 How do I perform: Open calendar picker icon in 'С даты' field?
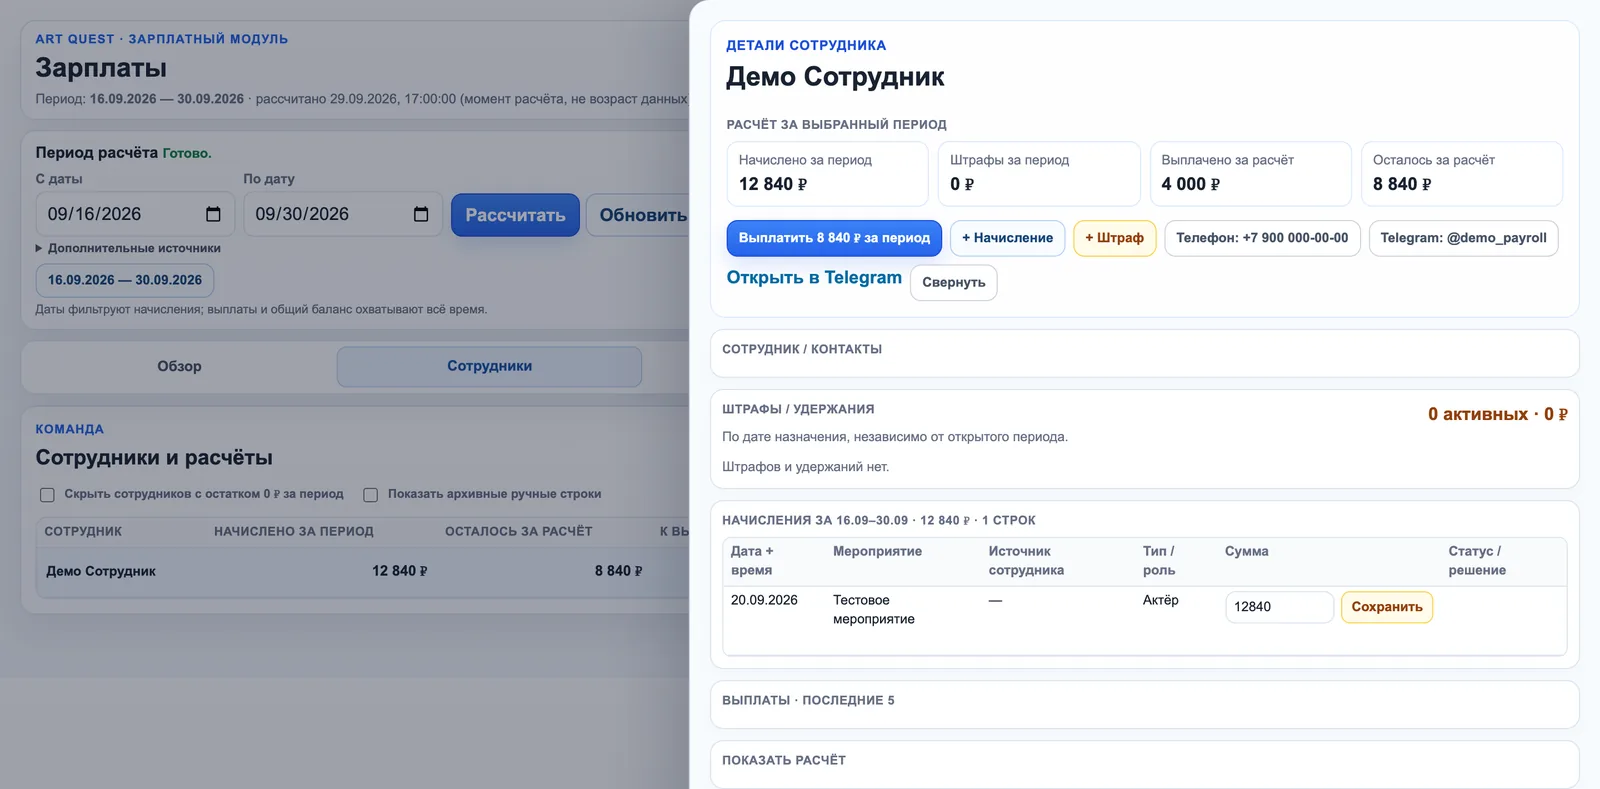click(x=213, y=214)
